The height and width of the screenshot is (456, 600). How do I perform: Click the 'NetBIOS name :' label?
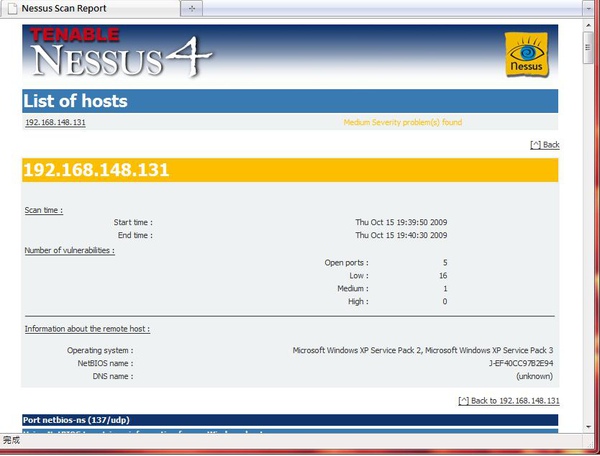tap(105, 363)
